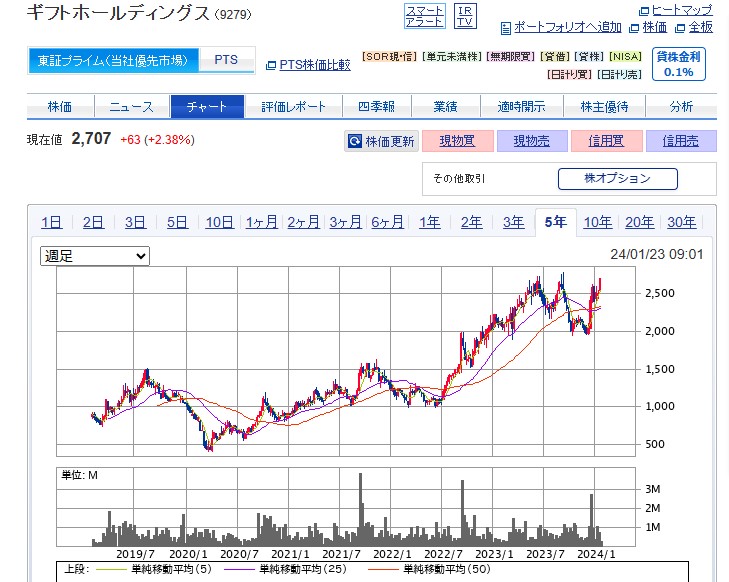Go to the 株価 tab
This screenshot has width=729, height=582.
coord(60,106)
